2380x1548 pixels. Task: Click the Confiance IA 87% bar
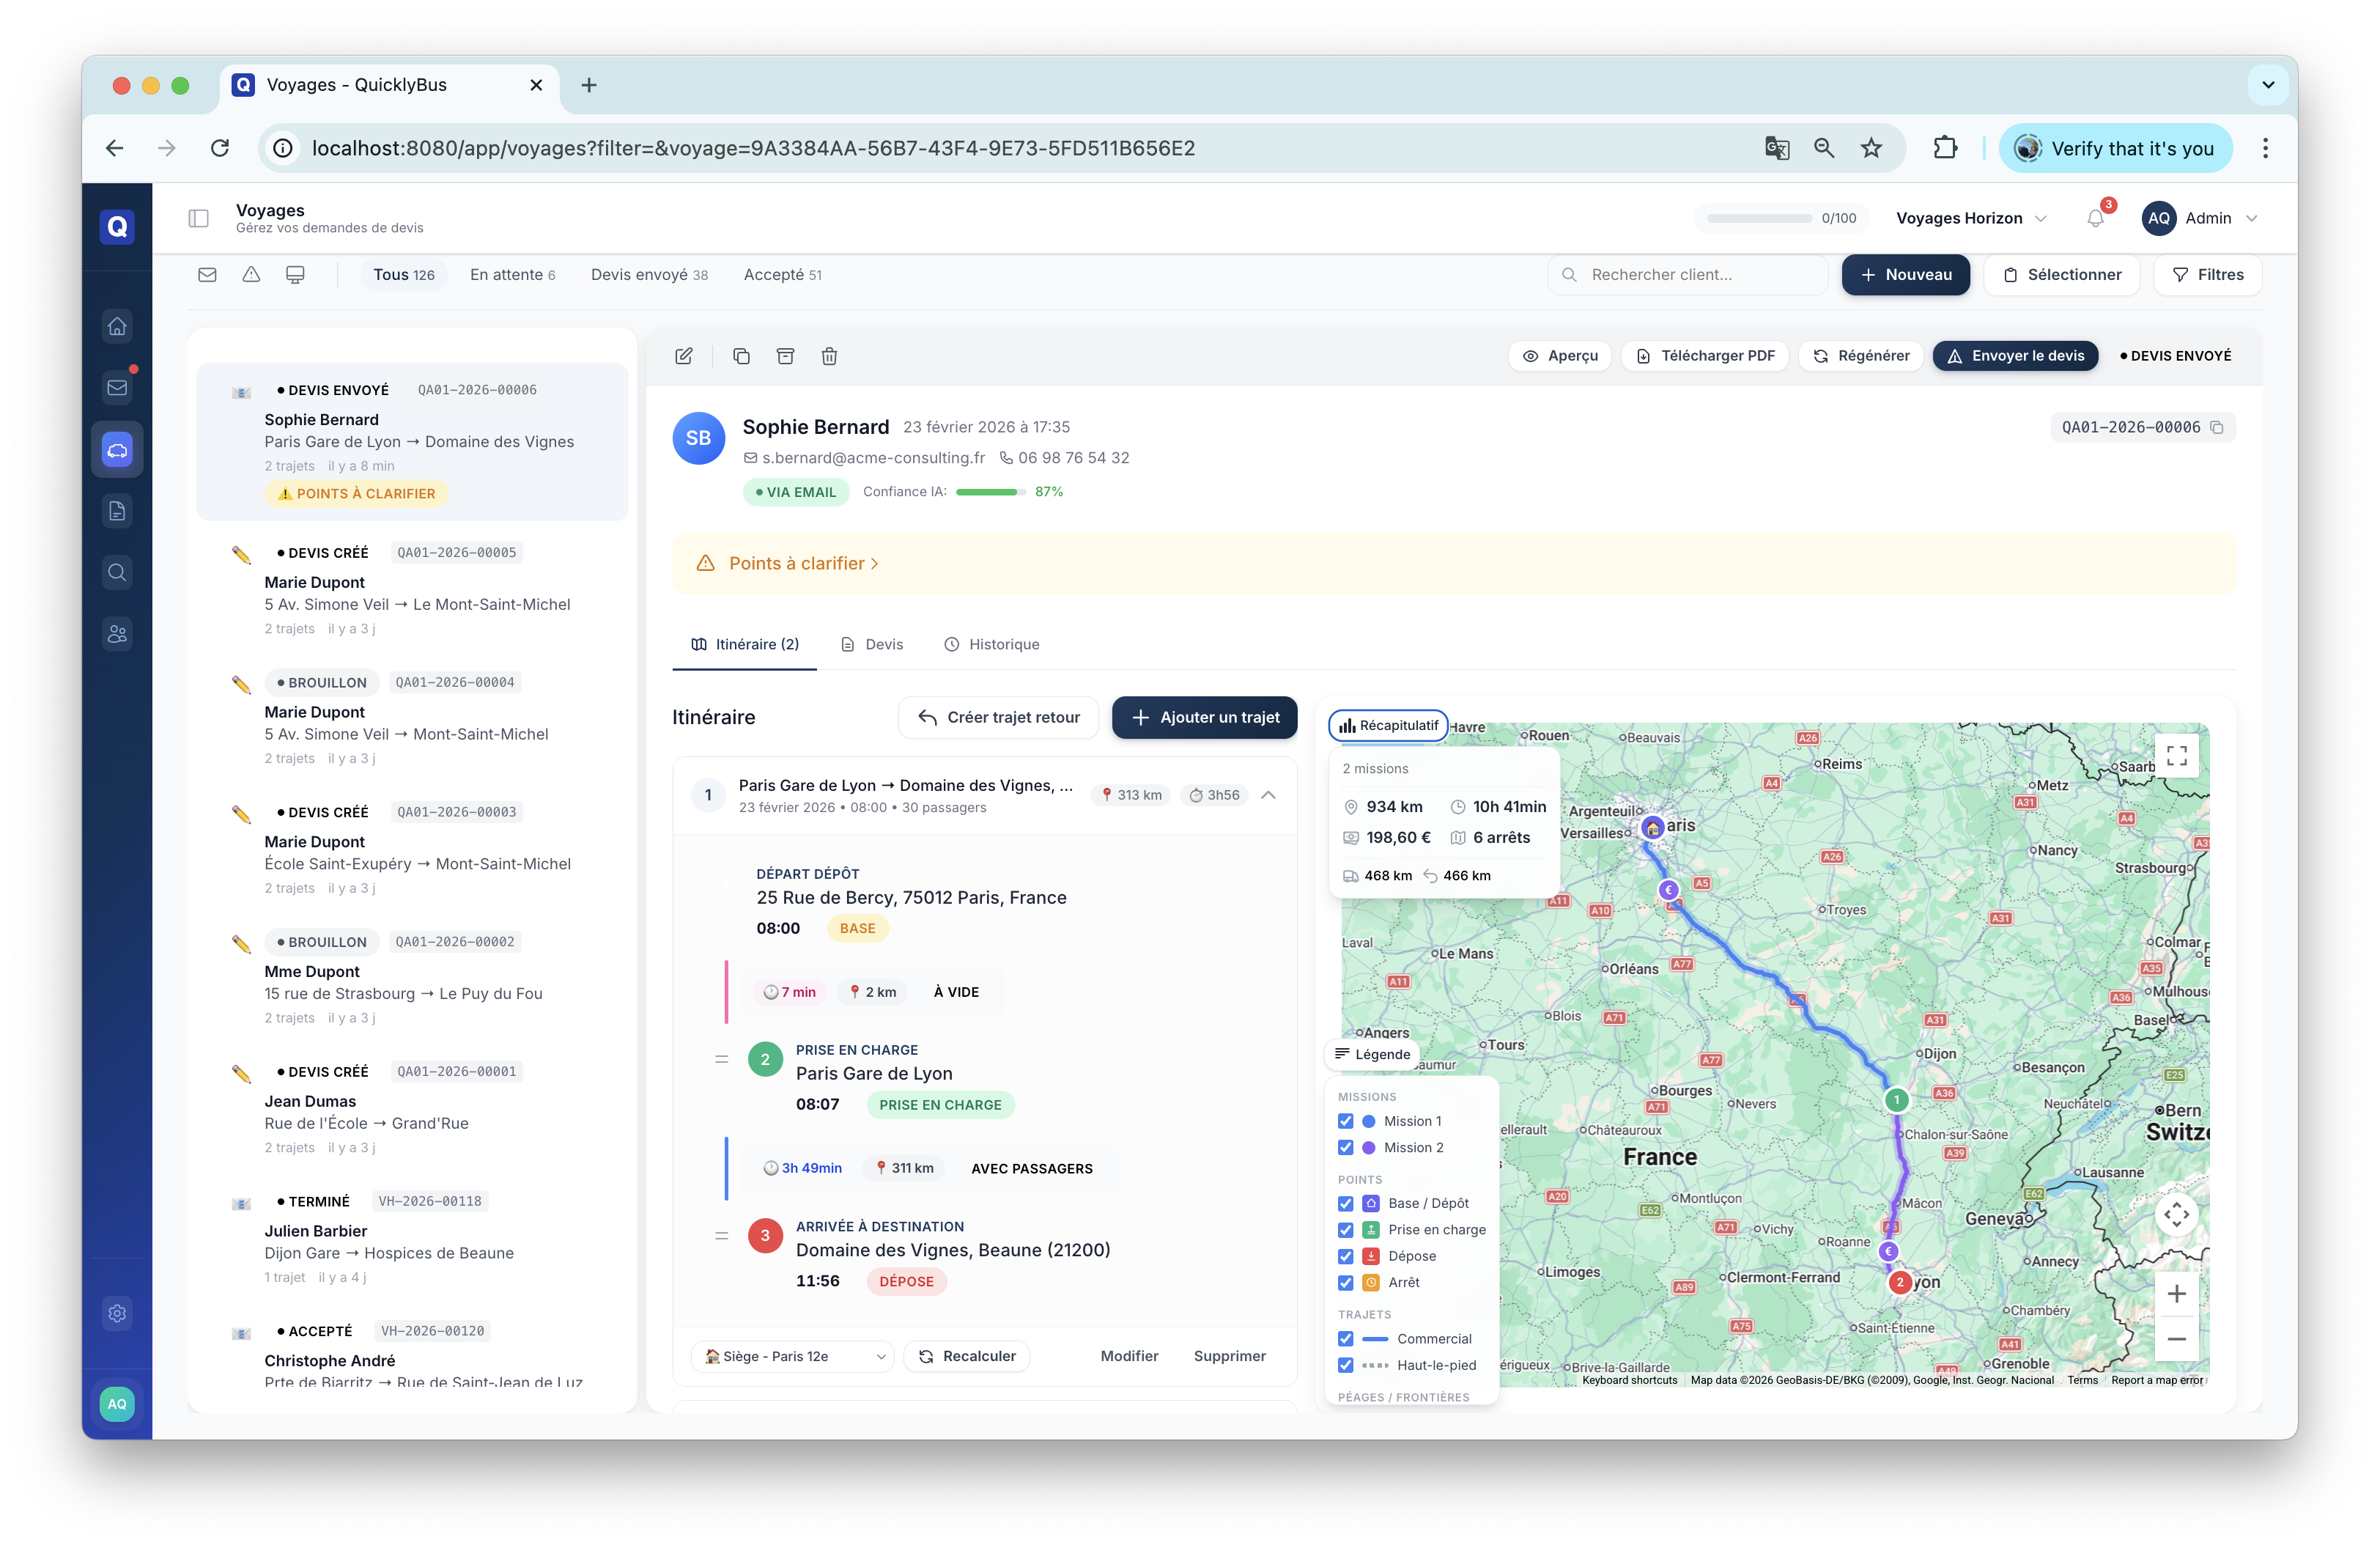pos(990,492)
